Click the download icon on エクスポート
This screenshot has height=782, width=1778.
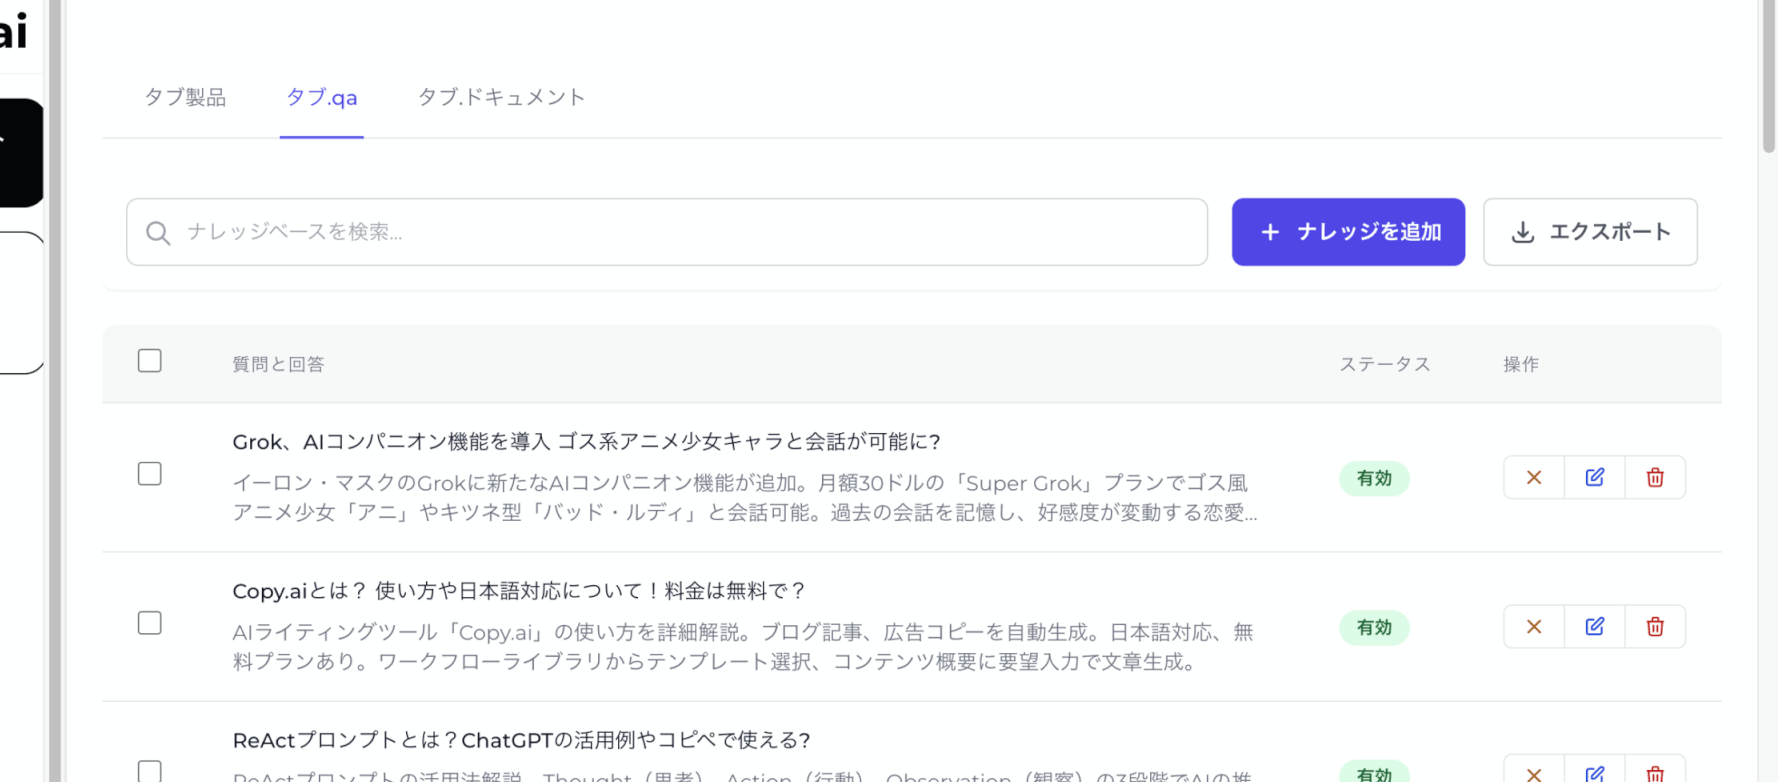(x=1522, y=233)
